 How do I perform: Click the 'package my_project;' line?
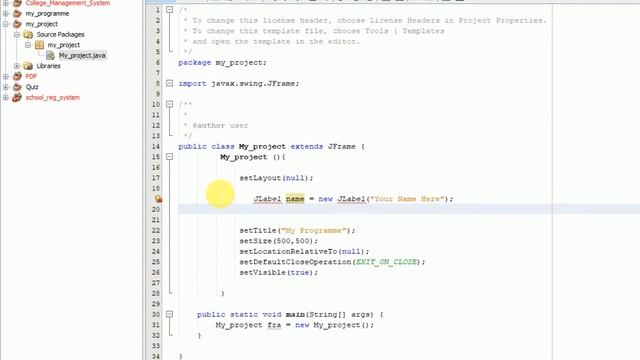222,62
